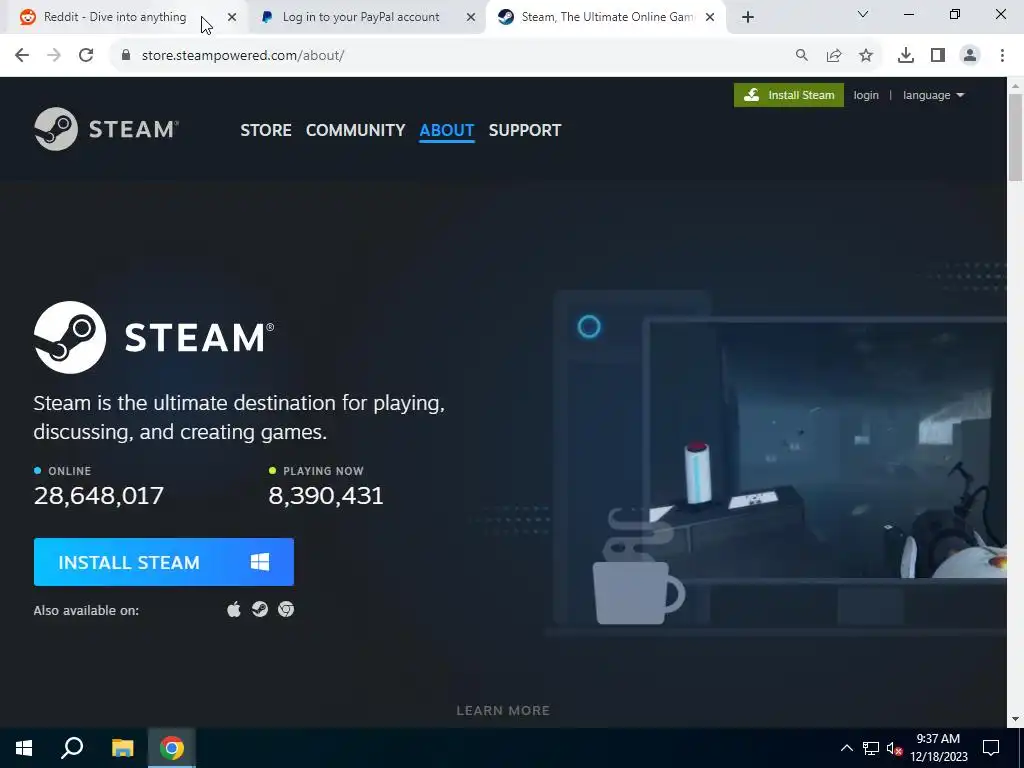
Task: Open File Explorer from taskbar
Action: click(122, 748)
